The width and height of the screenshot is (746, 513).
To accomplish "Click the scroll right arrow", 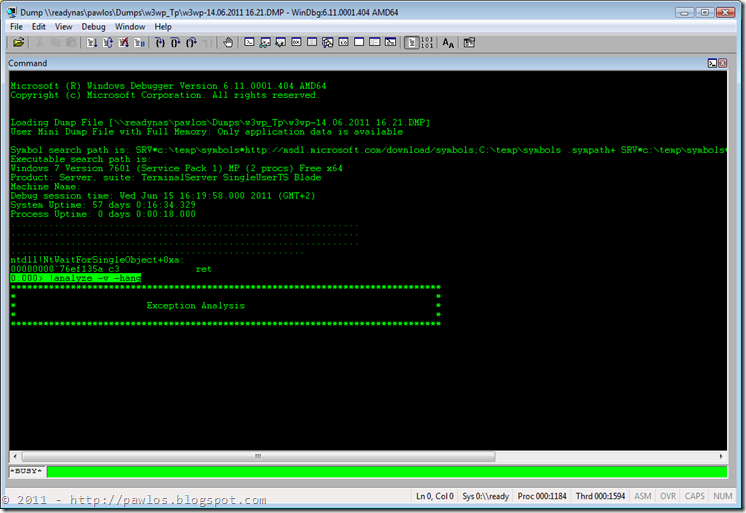I will 721,456.
